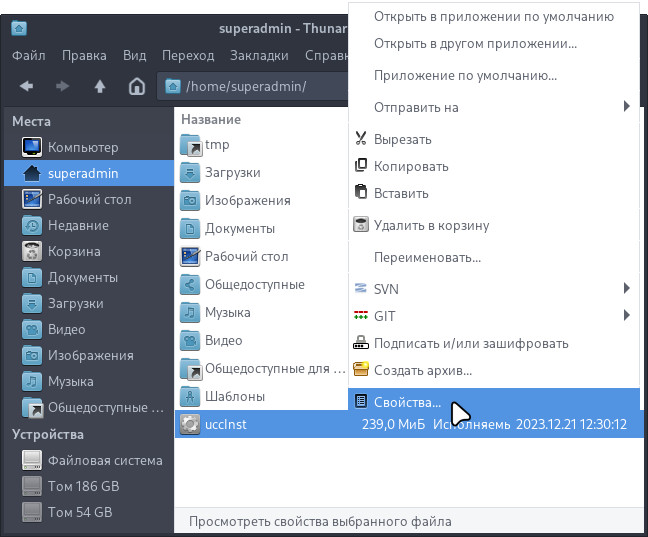Open Том 186 GB volume in sidebar
This screenshot has height=537, width=648.
tap(83, 486)
